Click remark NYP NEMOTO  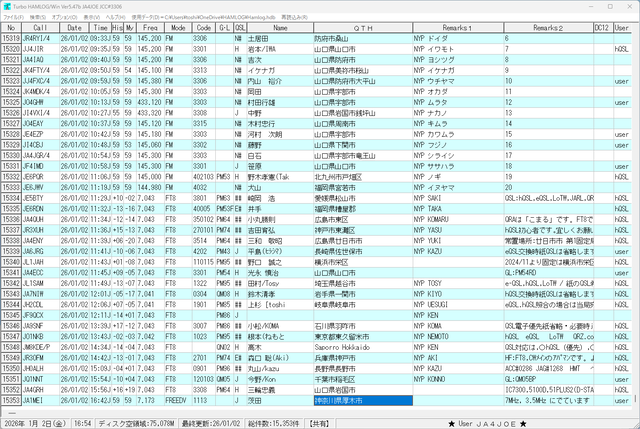(431, 336)
